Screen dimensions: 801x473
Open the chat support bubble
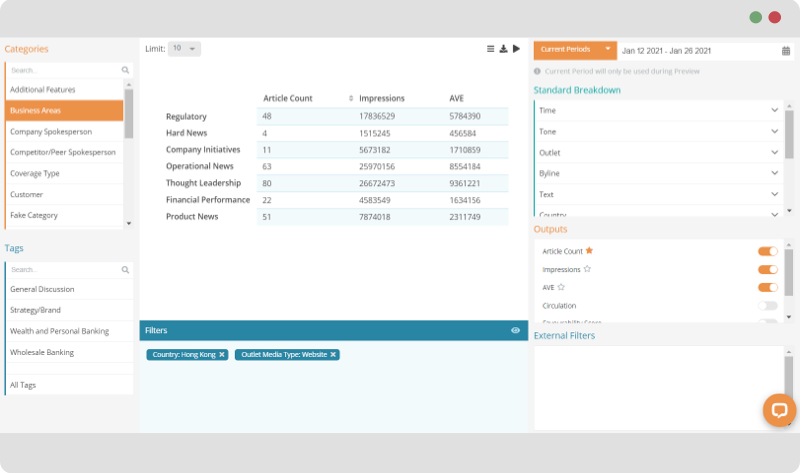point(779,410)
